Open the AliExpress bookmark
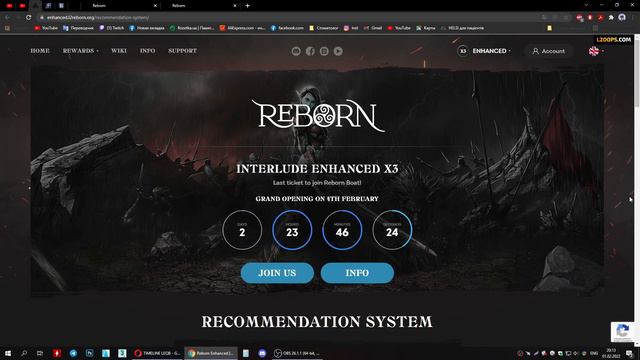640x360 pixels. [242, 28]
